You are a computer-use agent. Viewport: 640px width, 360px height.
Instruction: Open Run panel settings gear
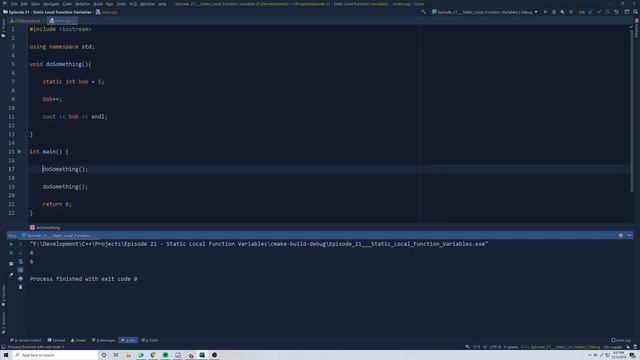coord(620,236)
